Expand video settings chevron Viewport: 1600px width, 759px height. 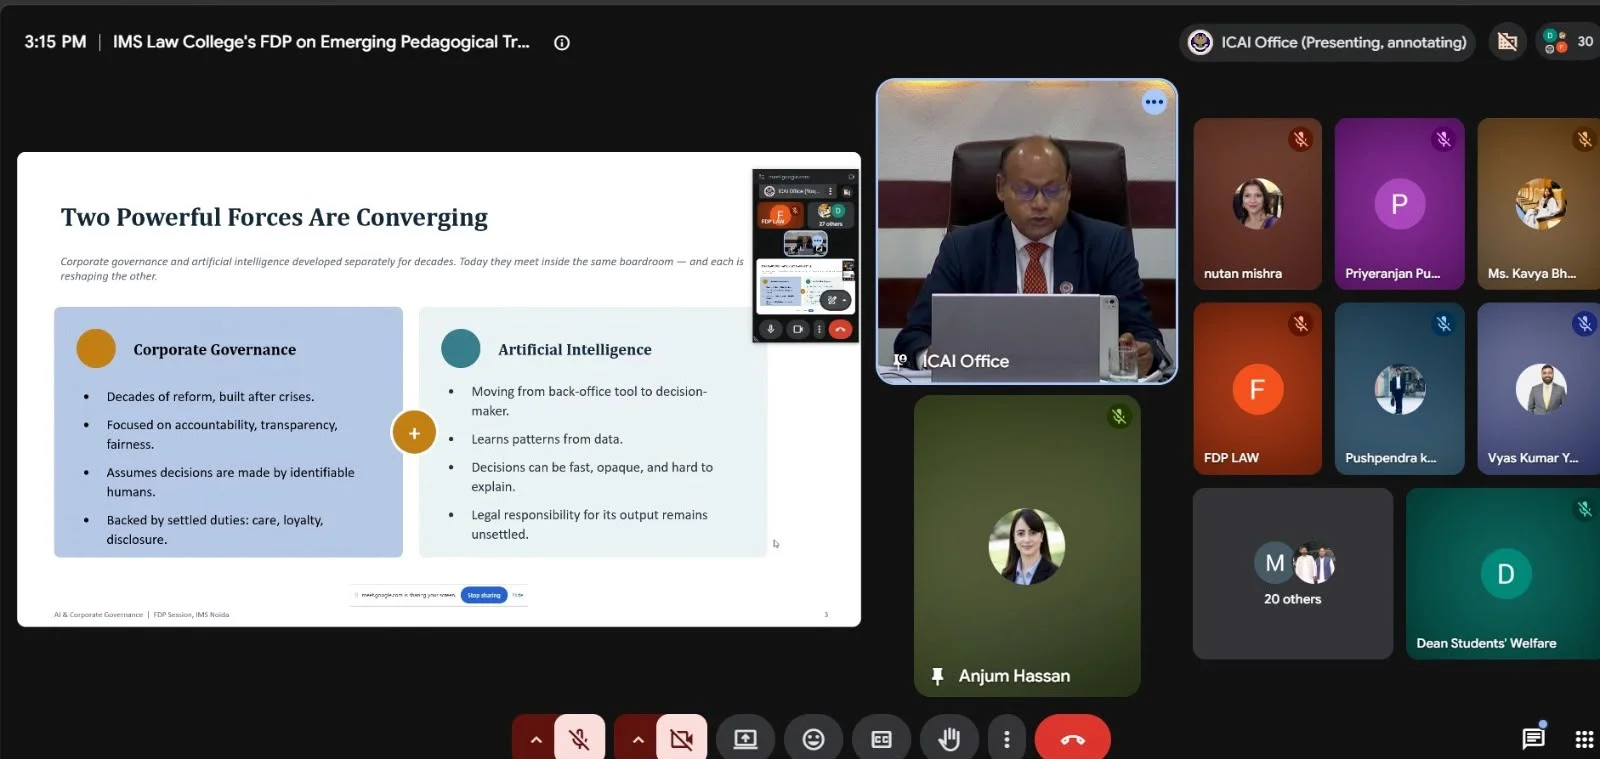coord(638,739)
